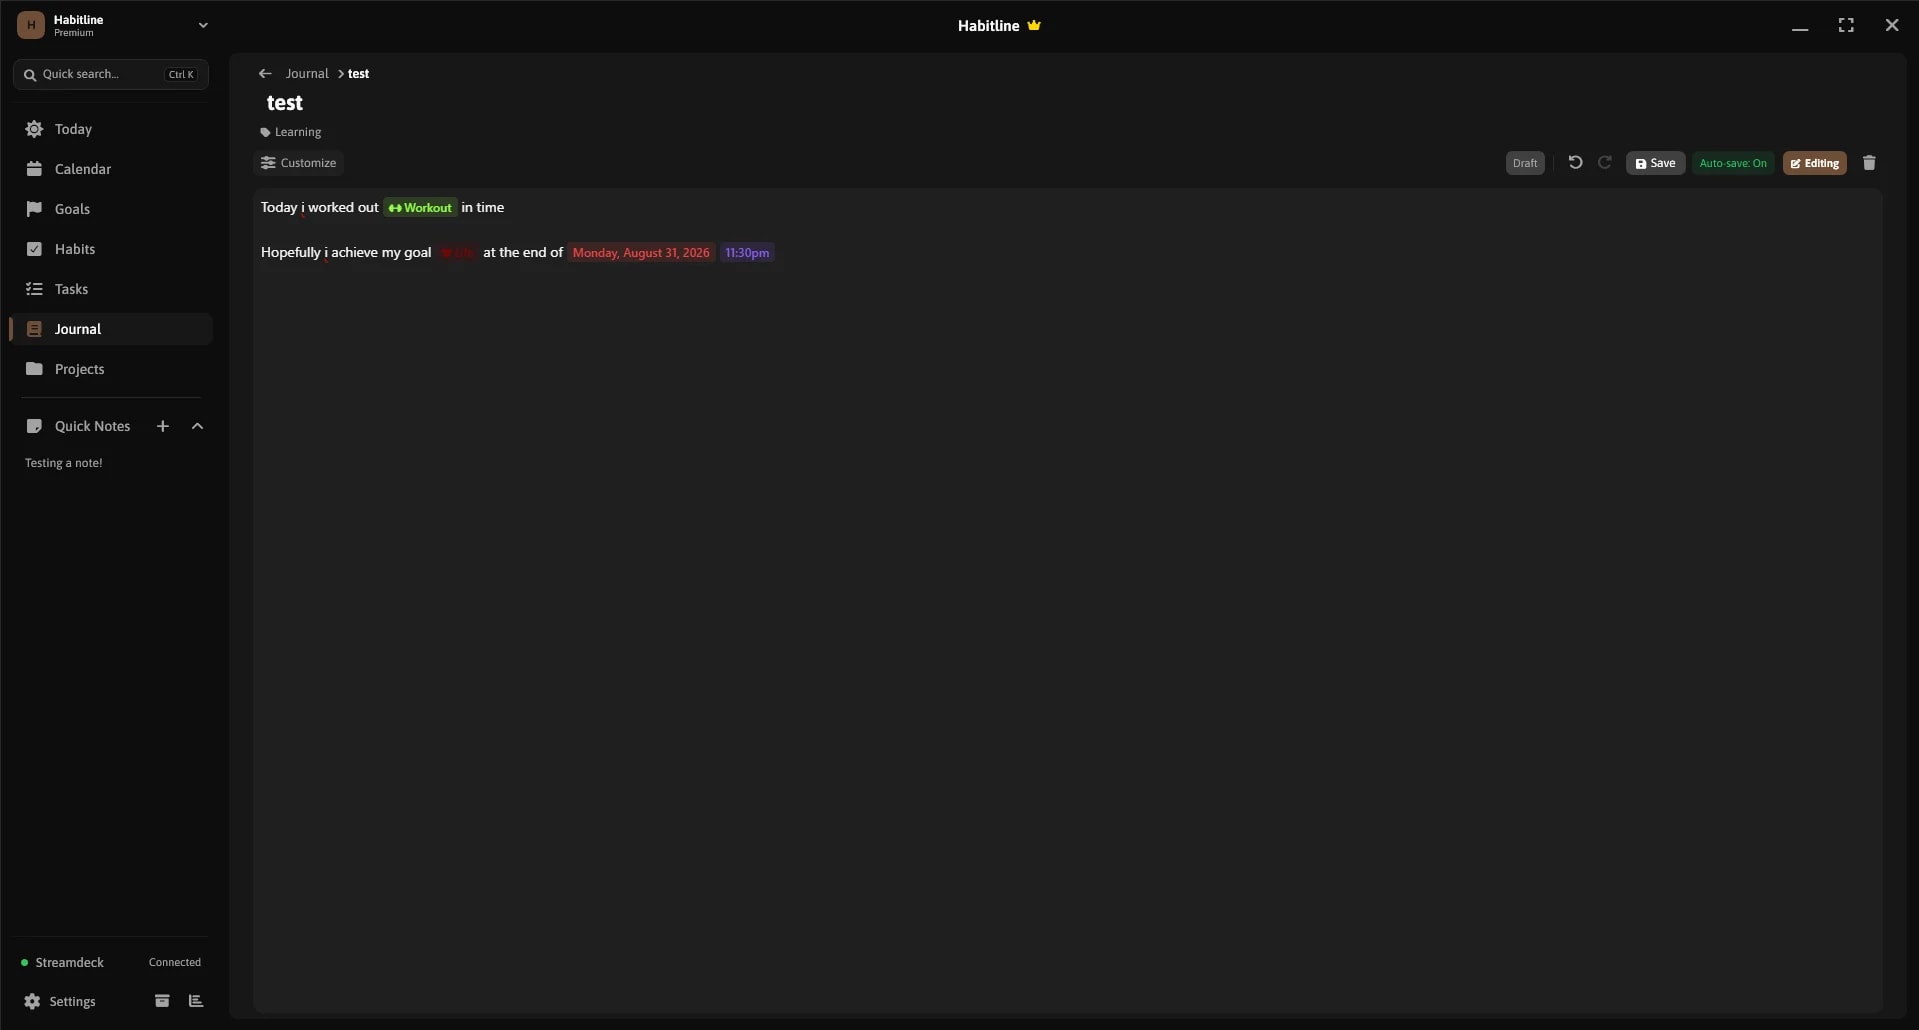Focus the Quick search field
This screenshot has height=1030, width=1919.
(x=111, y=74)
